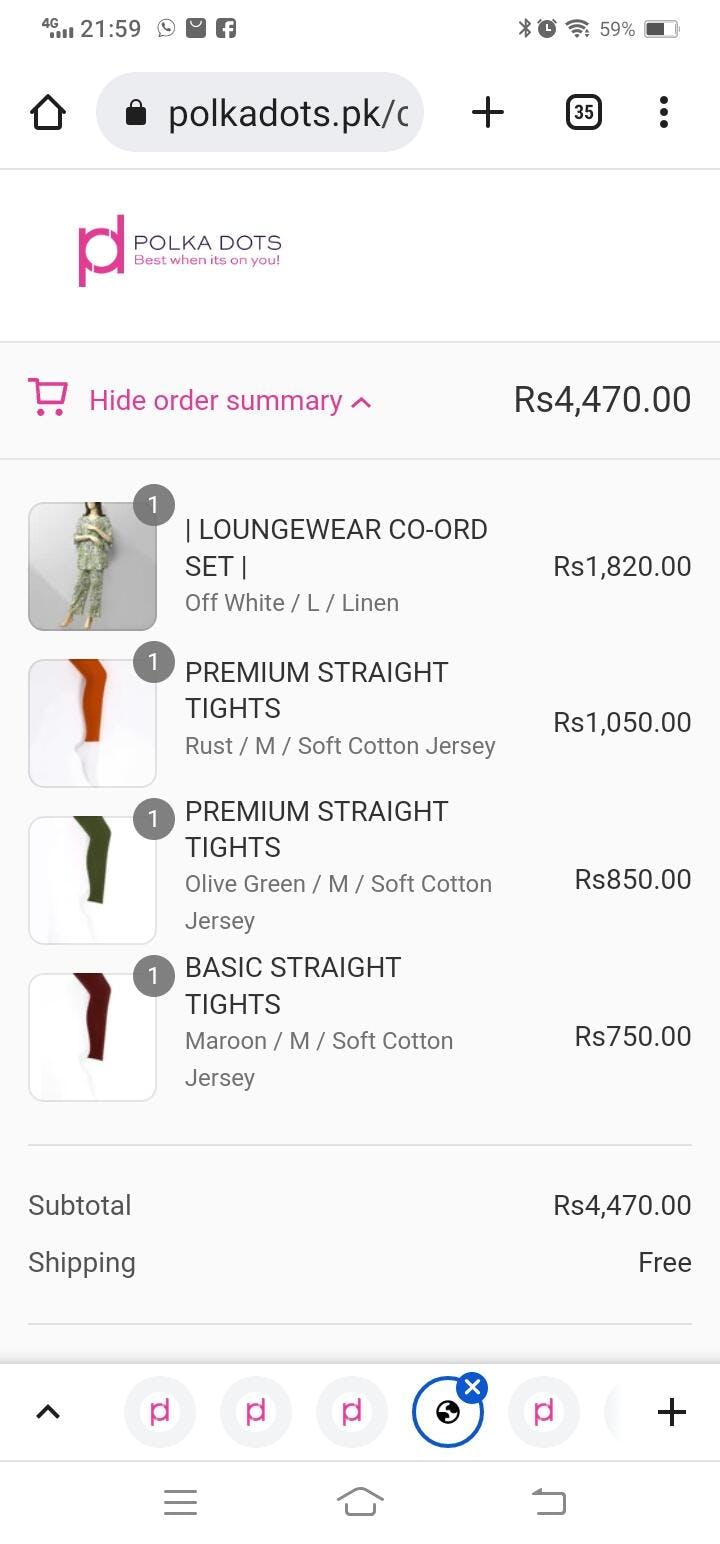Open Maroon Basic Straight Tights thumbnail
The image size is (720, 1544).
coord(93,1037)
